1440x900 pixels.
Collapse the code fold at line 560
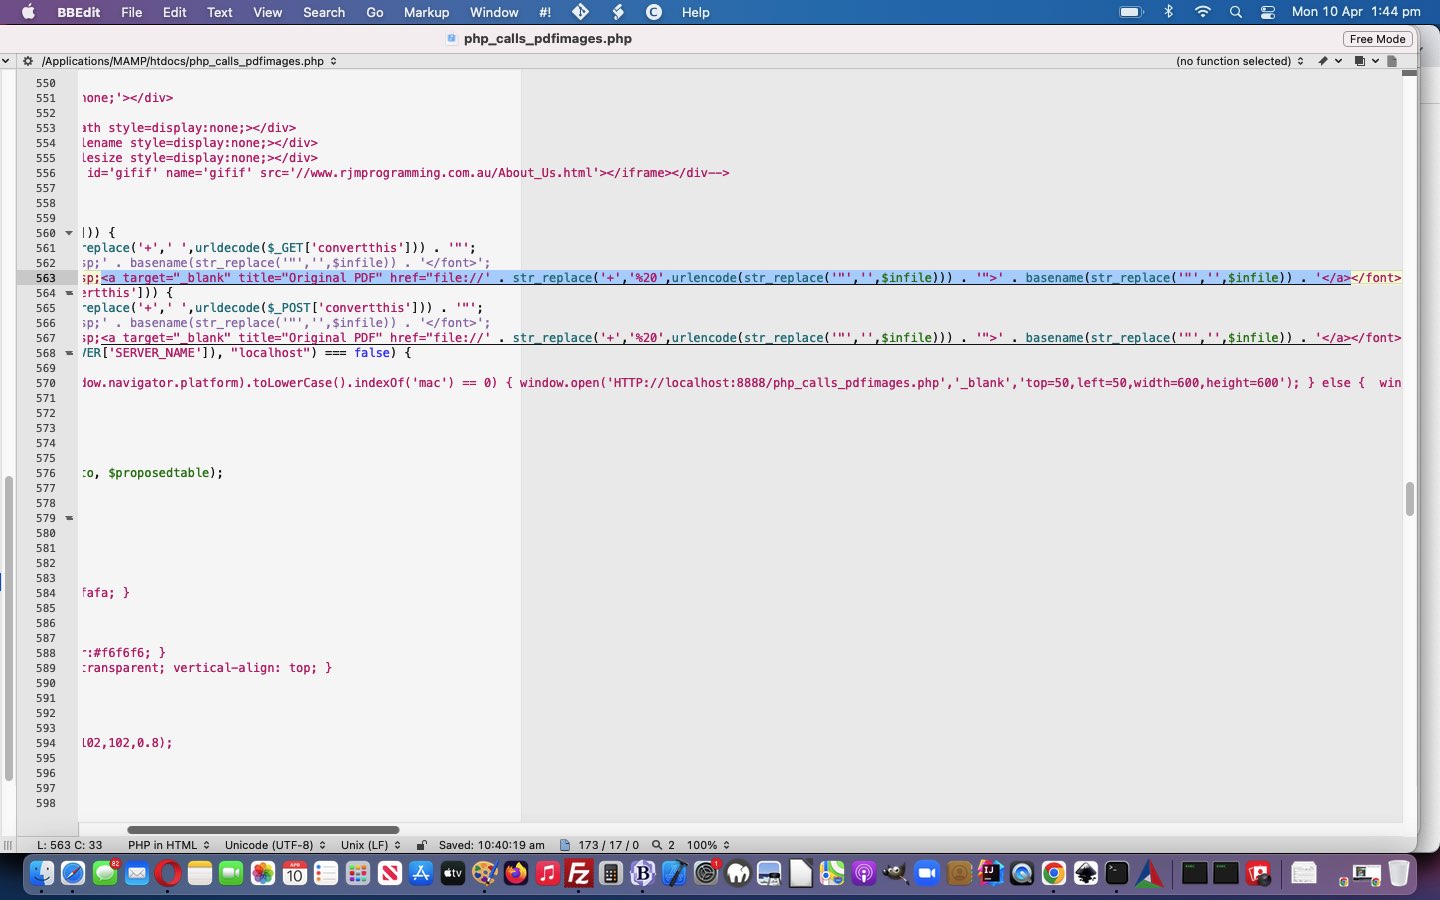pos(69,233)
